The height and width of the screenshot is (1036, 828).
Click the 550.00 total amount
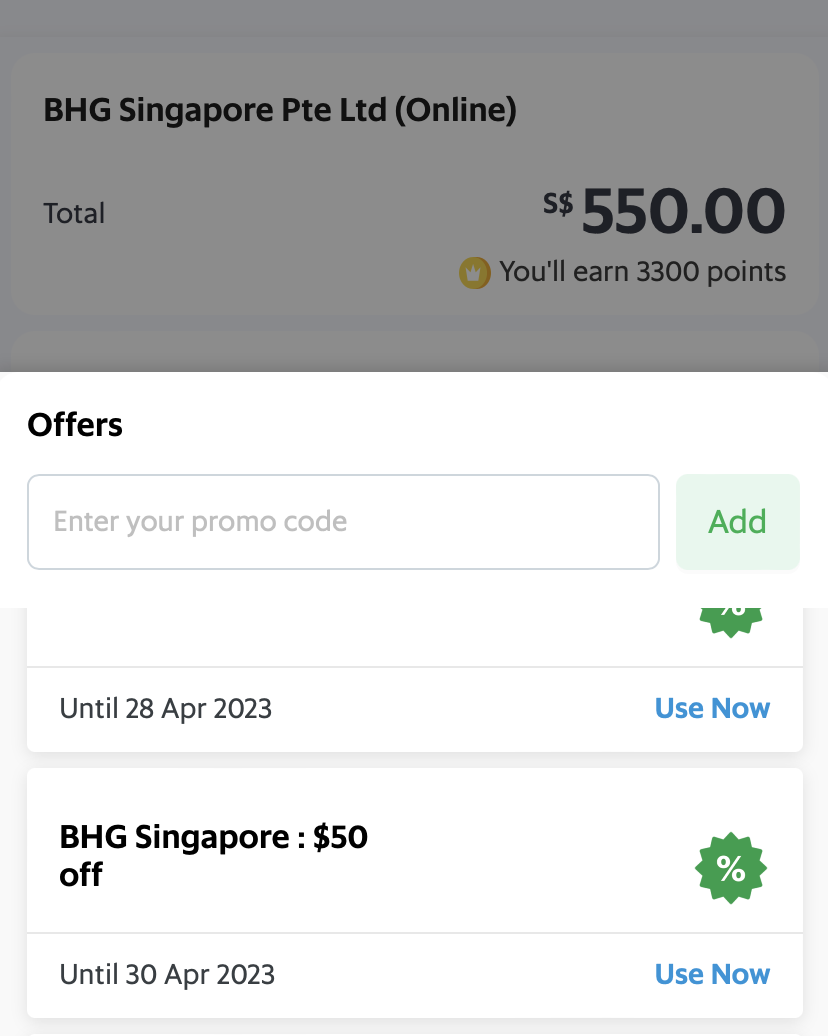pyautogui.click(x=683, y=212)
